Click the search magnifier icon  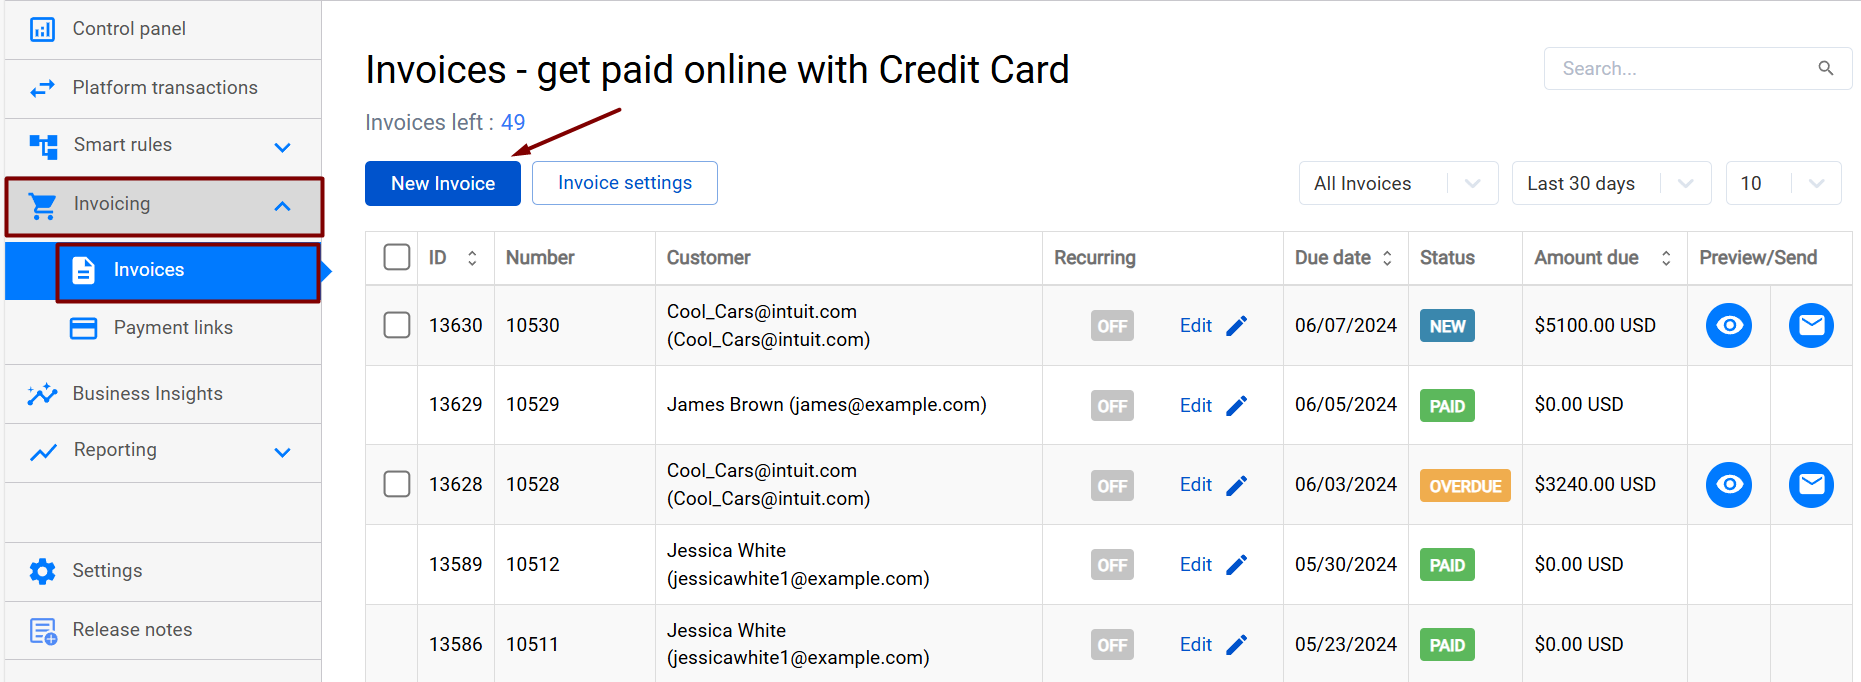pos(1825,68)
